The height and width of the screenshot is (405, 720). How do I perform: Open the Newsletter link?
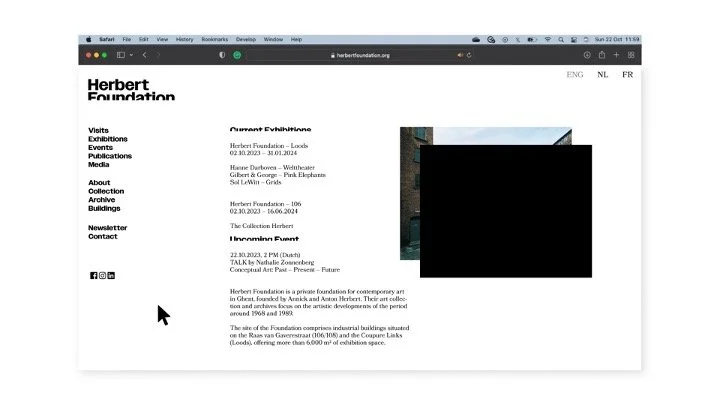107,228
